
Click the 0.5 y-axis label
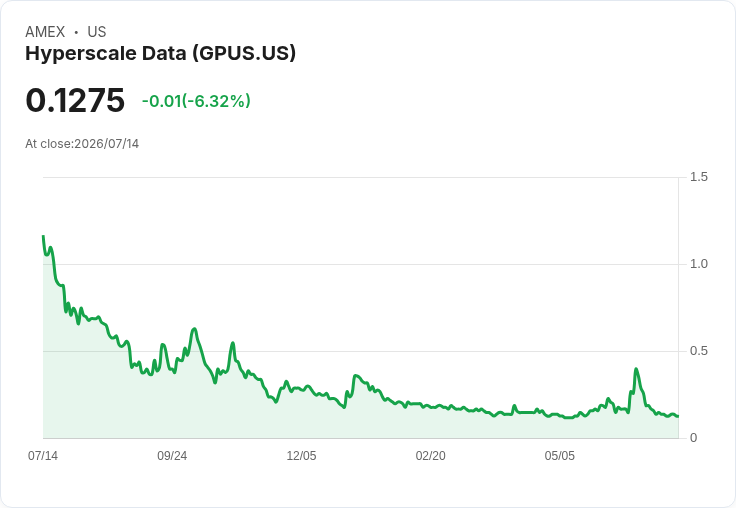(698, 351)
